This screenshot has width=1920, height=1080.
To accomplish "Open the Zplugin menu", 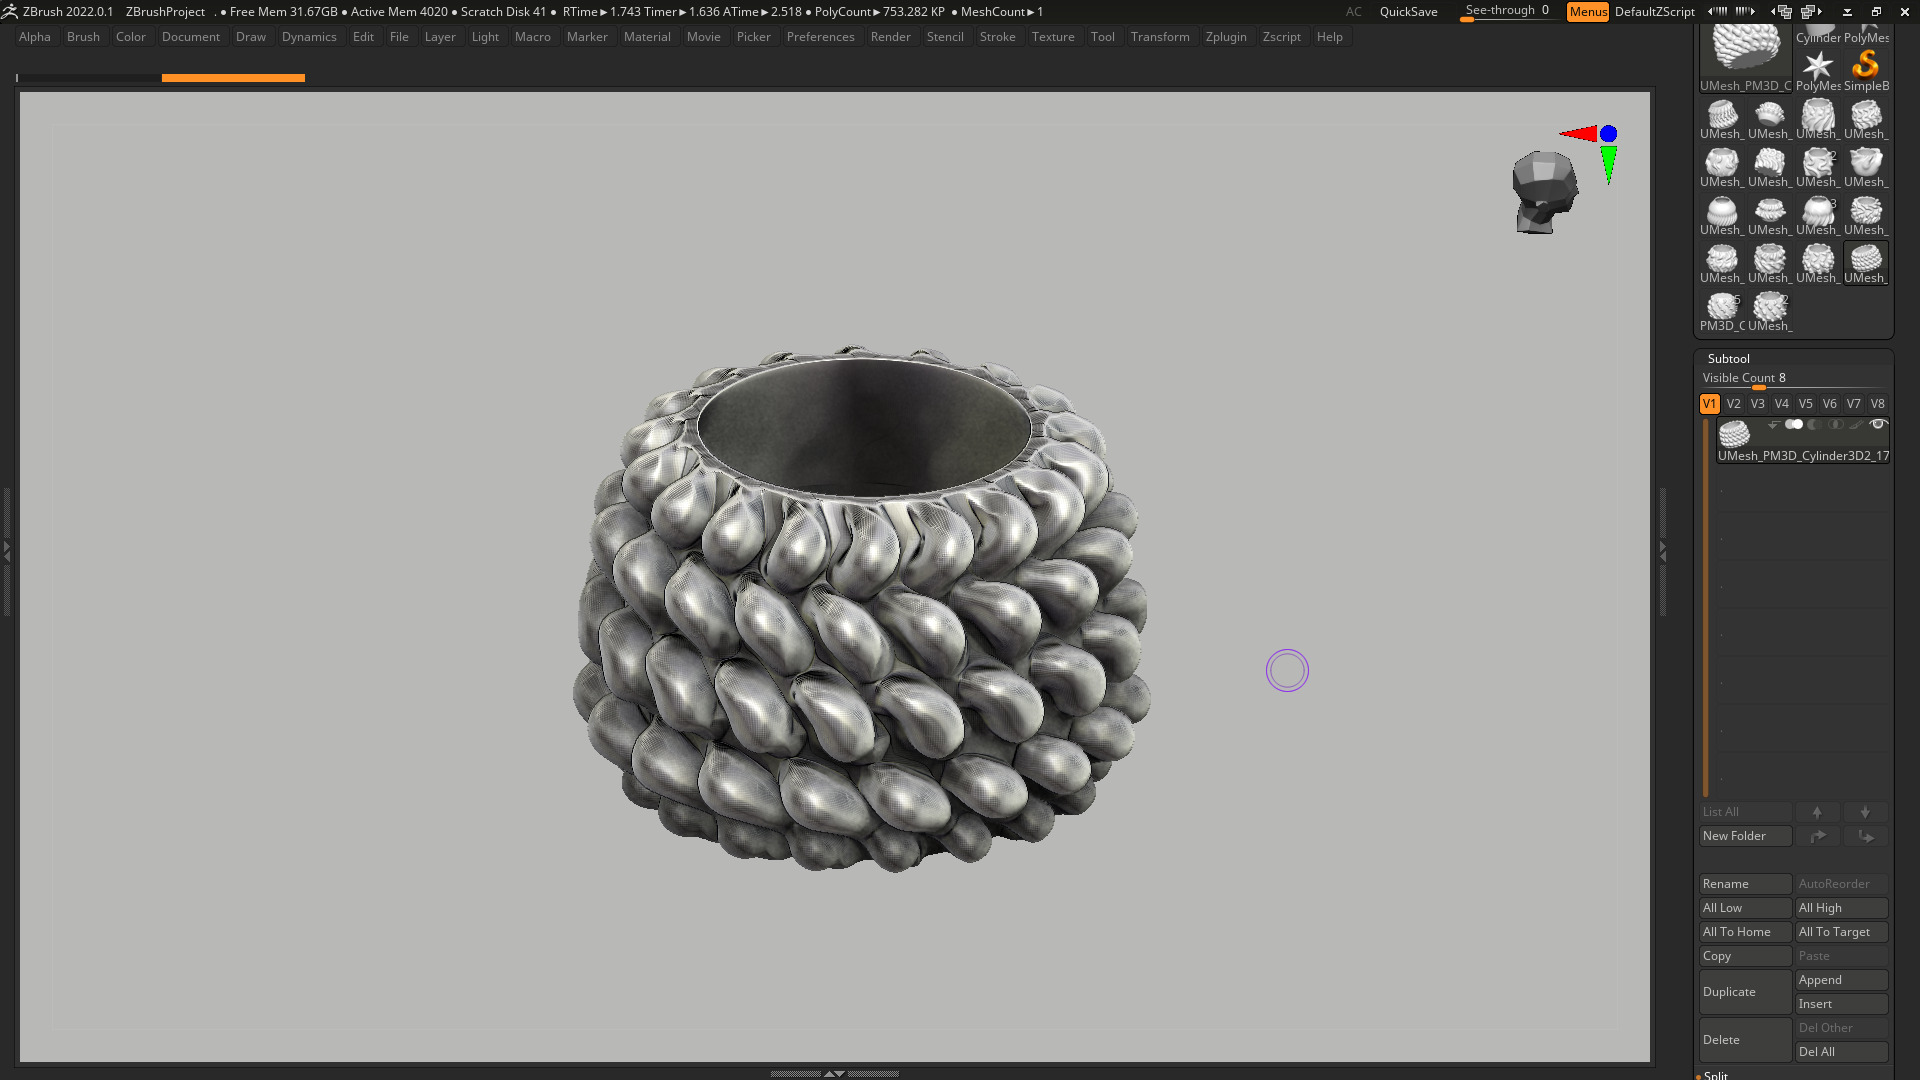I will point(1226,37).
